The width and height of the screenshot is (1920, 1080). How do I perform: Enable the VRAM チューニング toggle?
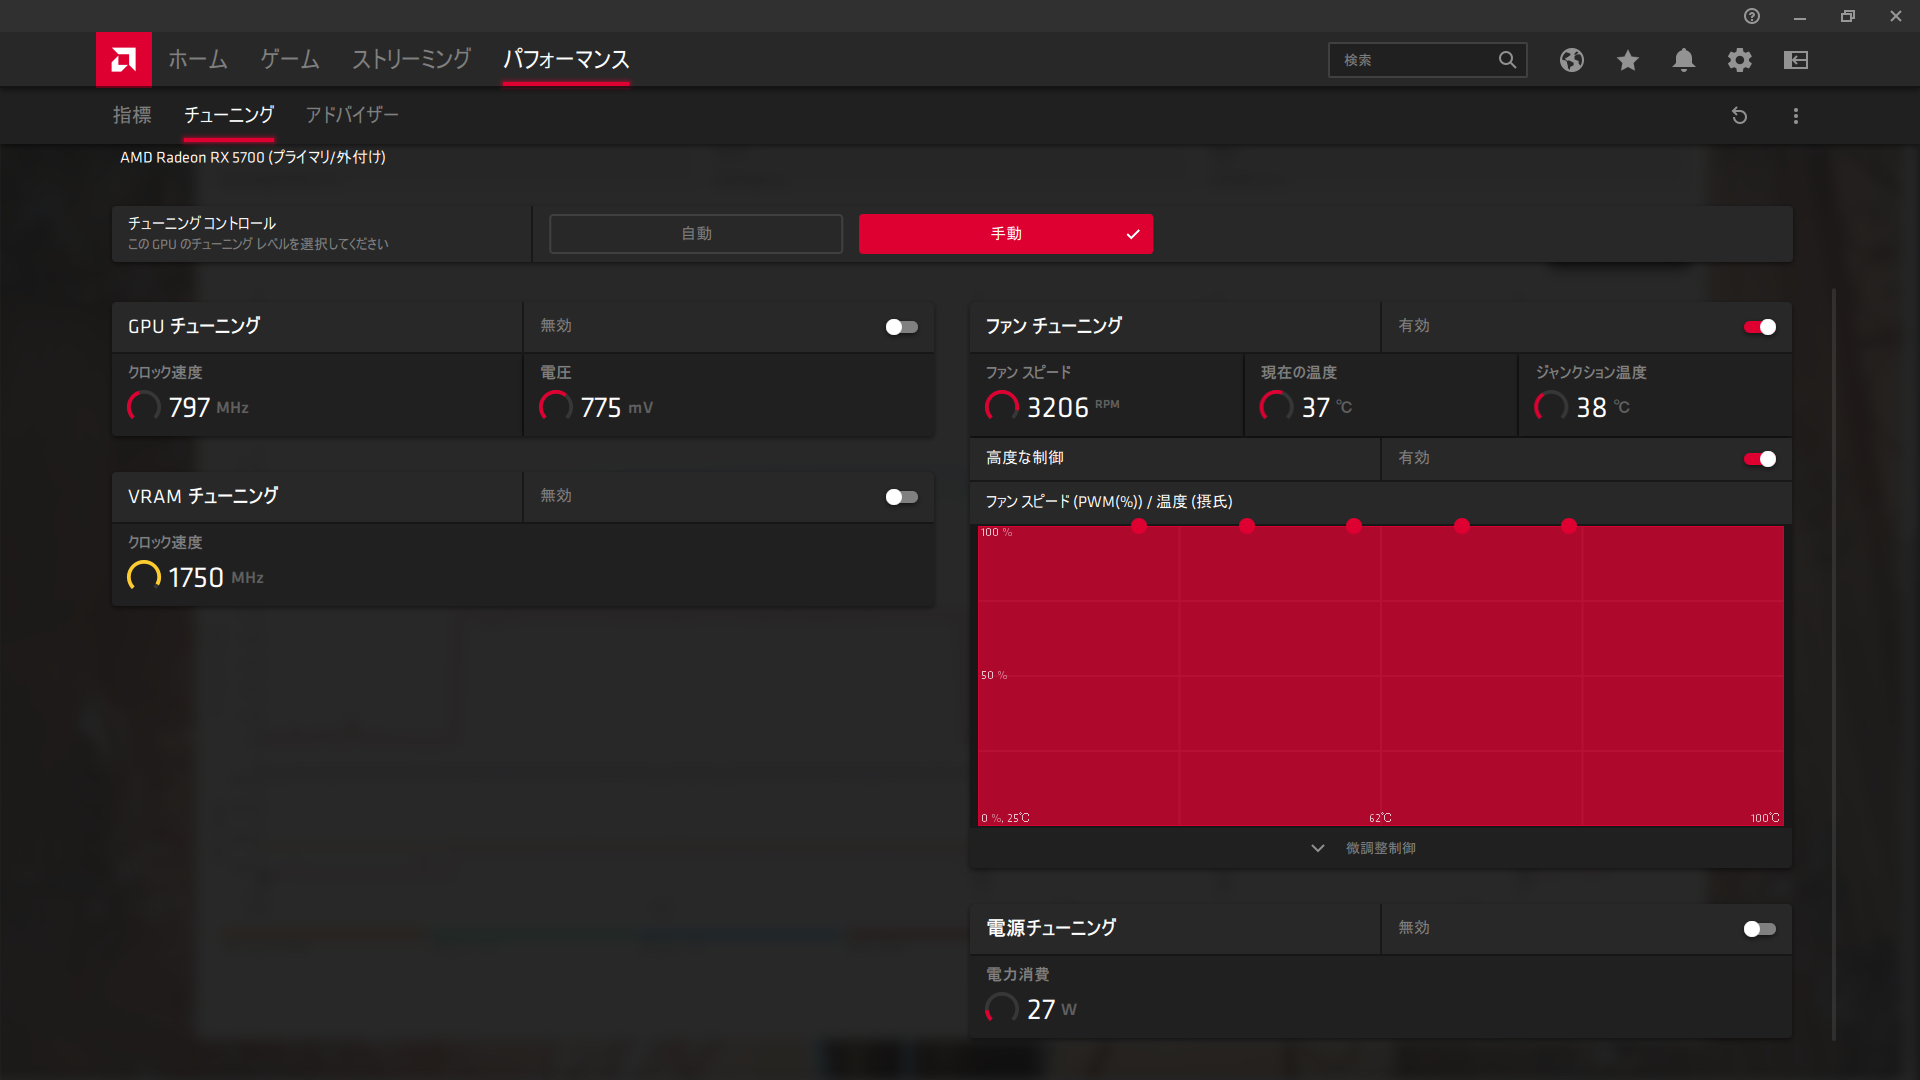coord(901,497)
